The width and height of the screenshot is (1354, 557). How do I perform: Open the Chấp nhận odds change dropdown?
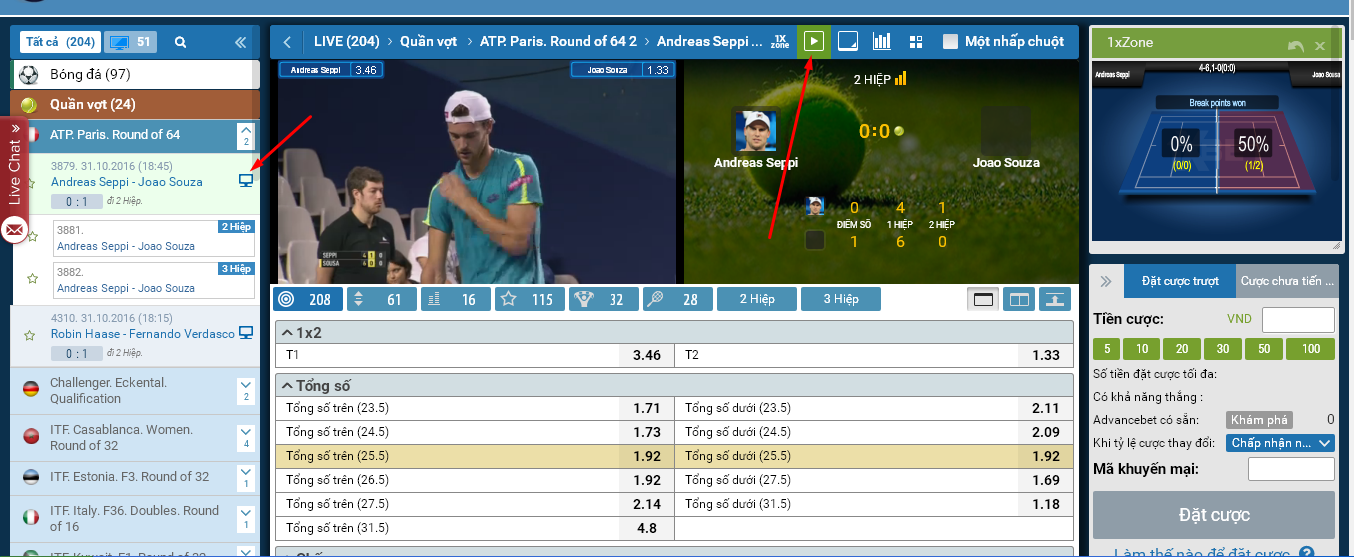click(1280, 443)
